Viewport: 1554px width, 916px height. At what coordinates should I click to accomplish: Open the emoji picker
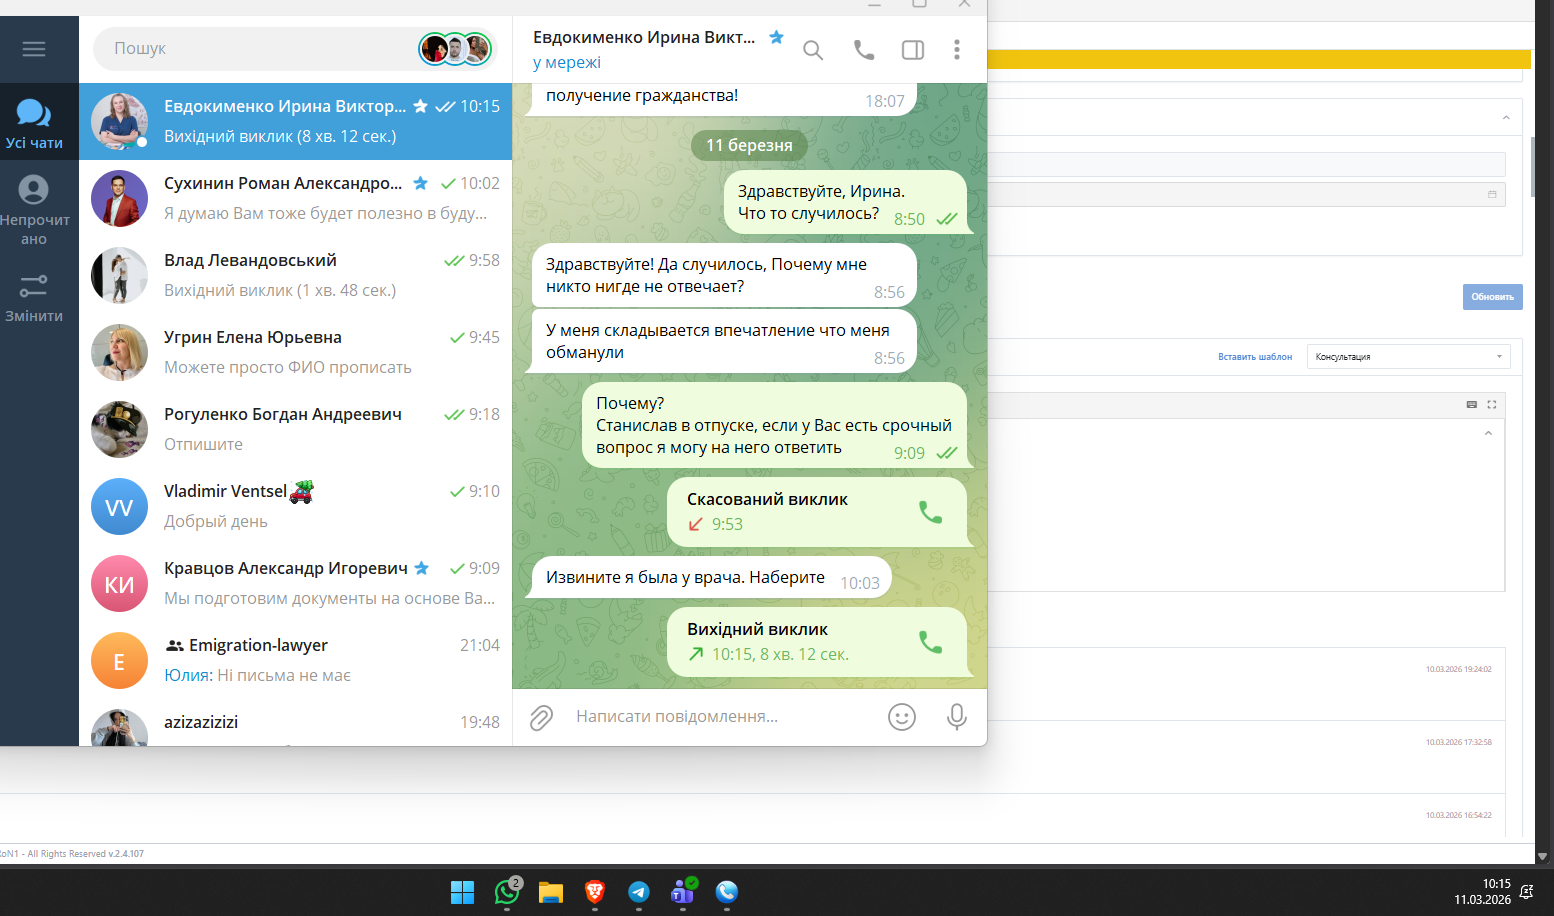point(902,717)
